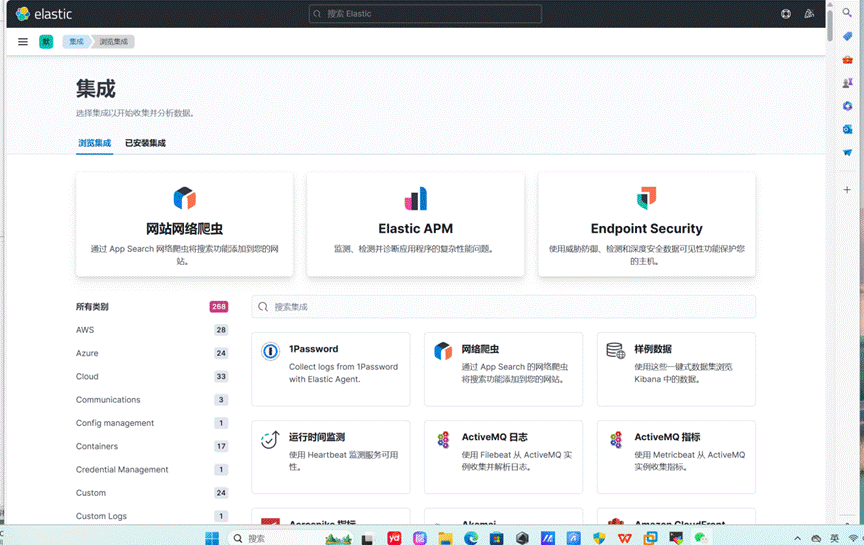This screenshot has width=864, height=545.
Task: Open File Explorer from taskbar
Action: [445, 538]
